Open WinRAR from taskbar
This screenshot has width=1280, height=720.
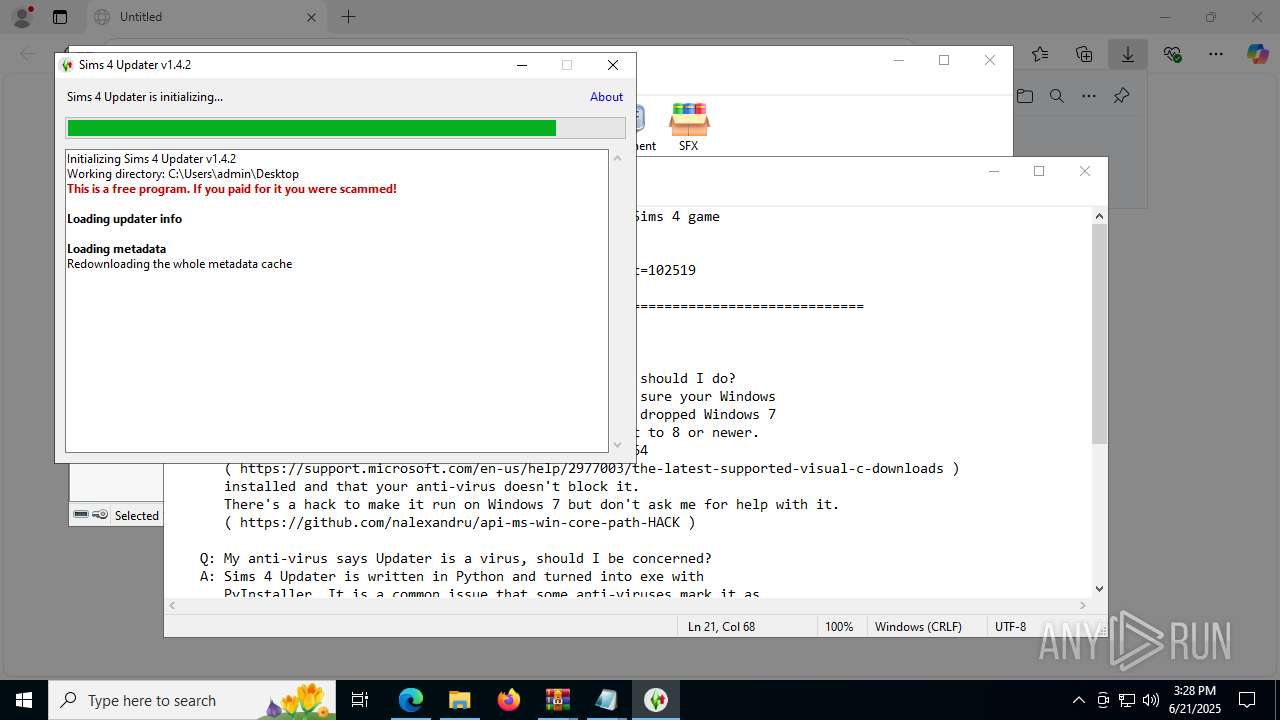[558, 700]
